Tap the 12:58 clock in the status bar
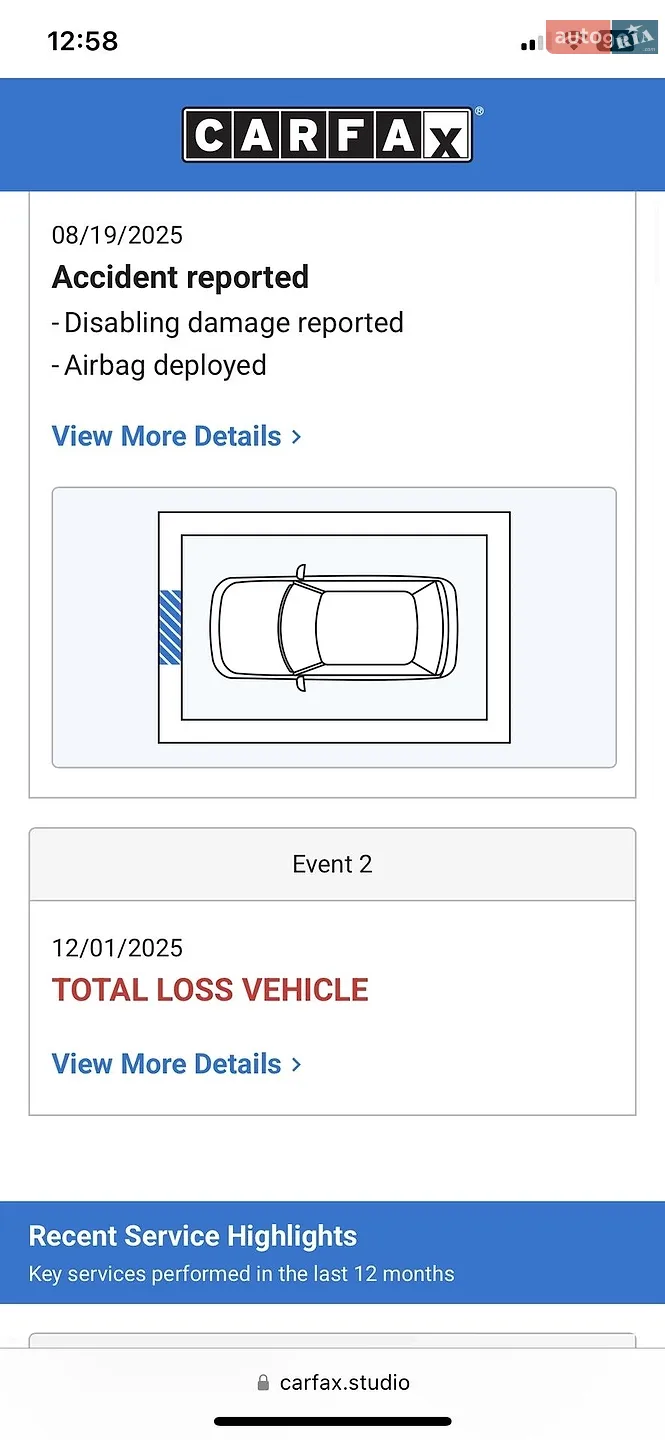Viewport: 665px width, 1440px height. pos(83,41)
